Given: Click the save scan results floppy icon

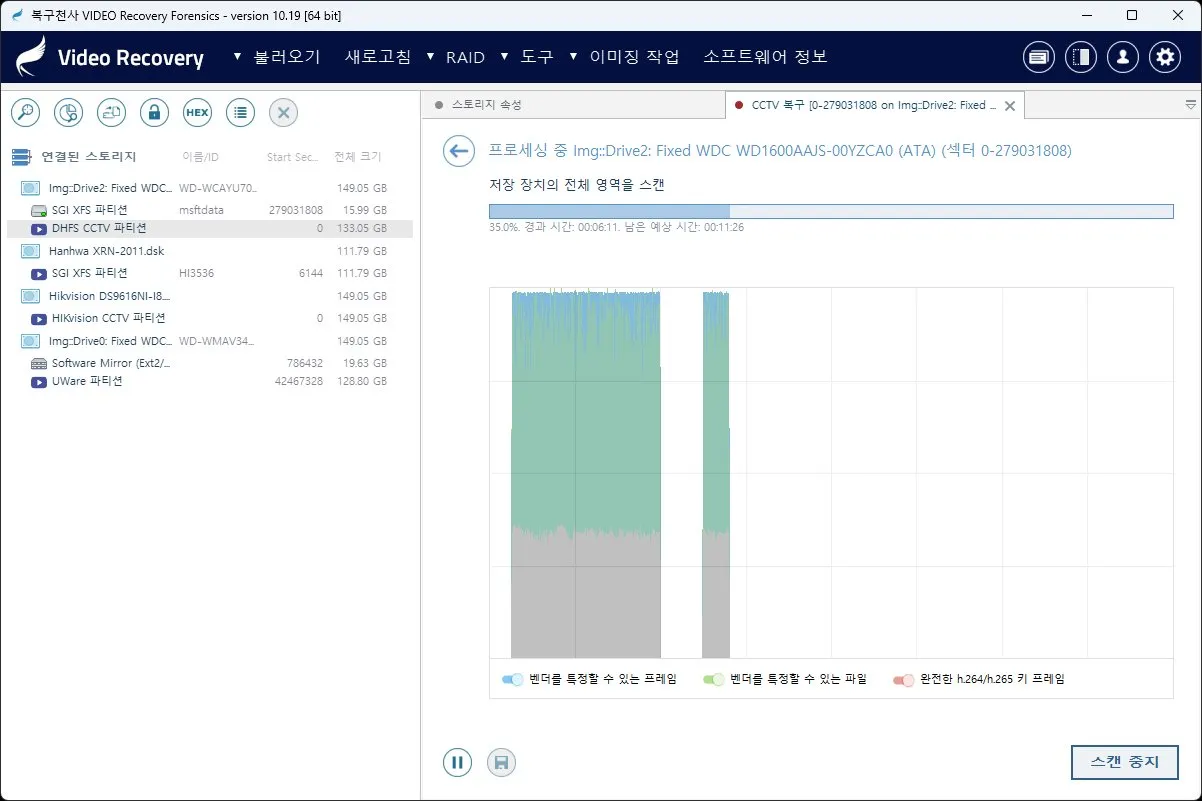Looking at the screenshot, I should click(x=501, y=763).
